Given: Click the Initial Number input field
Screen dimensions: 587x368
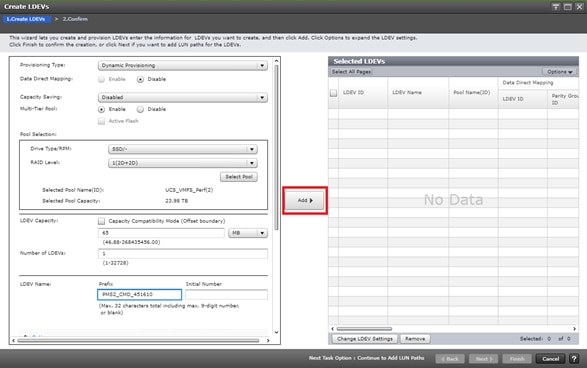Looking at the screenshot, I should 226,295.
